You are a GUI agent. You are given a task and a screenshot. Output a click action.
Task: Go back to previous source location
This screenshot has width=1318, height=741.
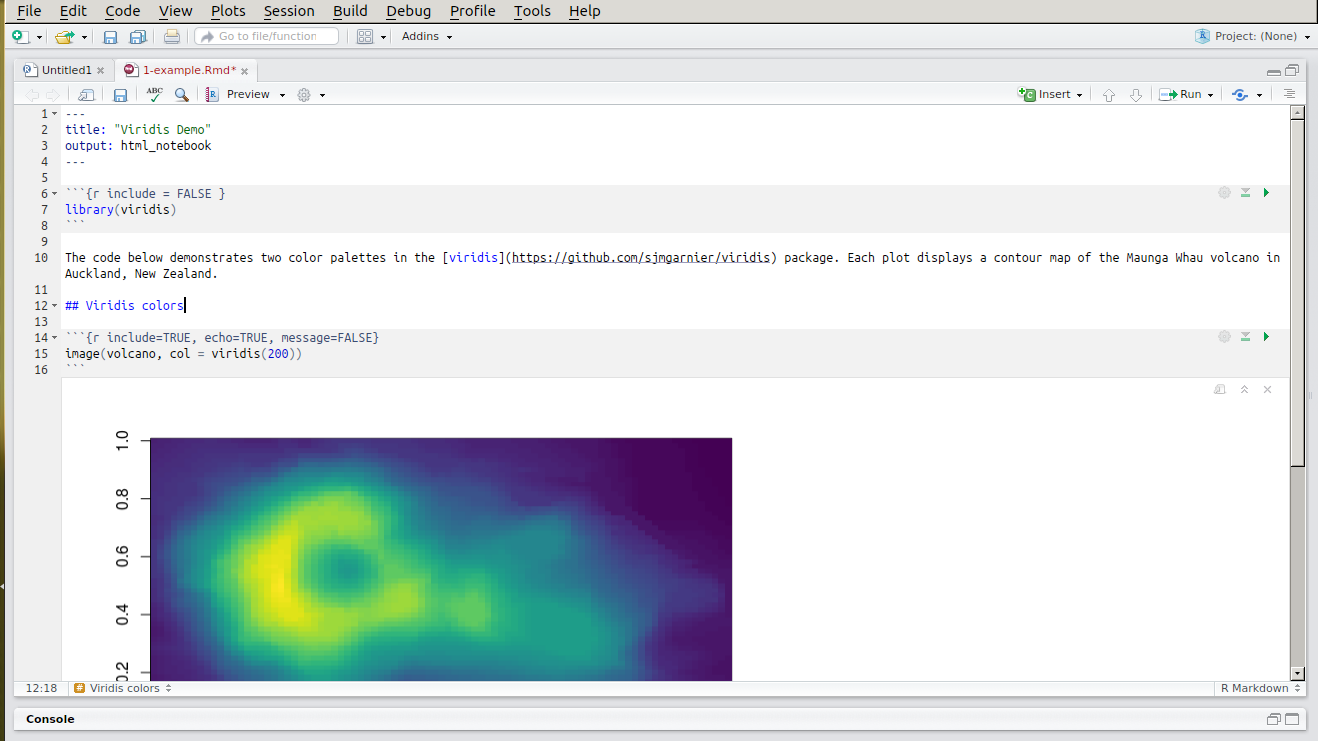[x=32, y=95]
